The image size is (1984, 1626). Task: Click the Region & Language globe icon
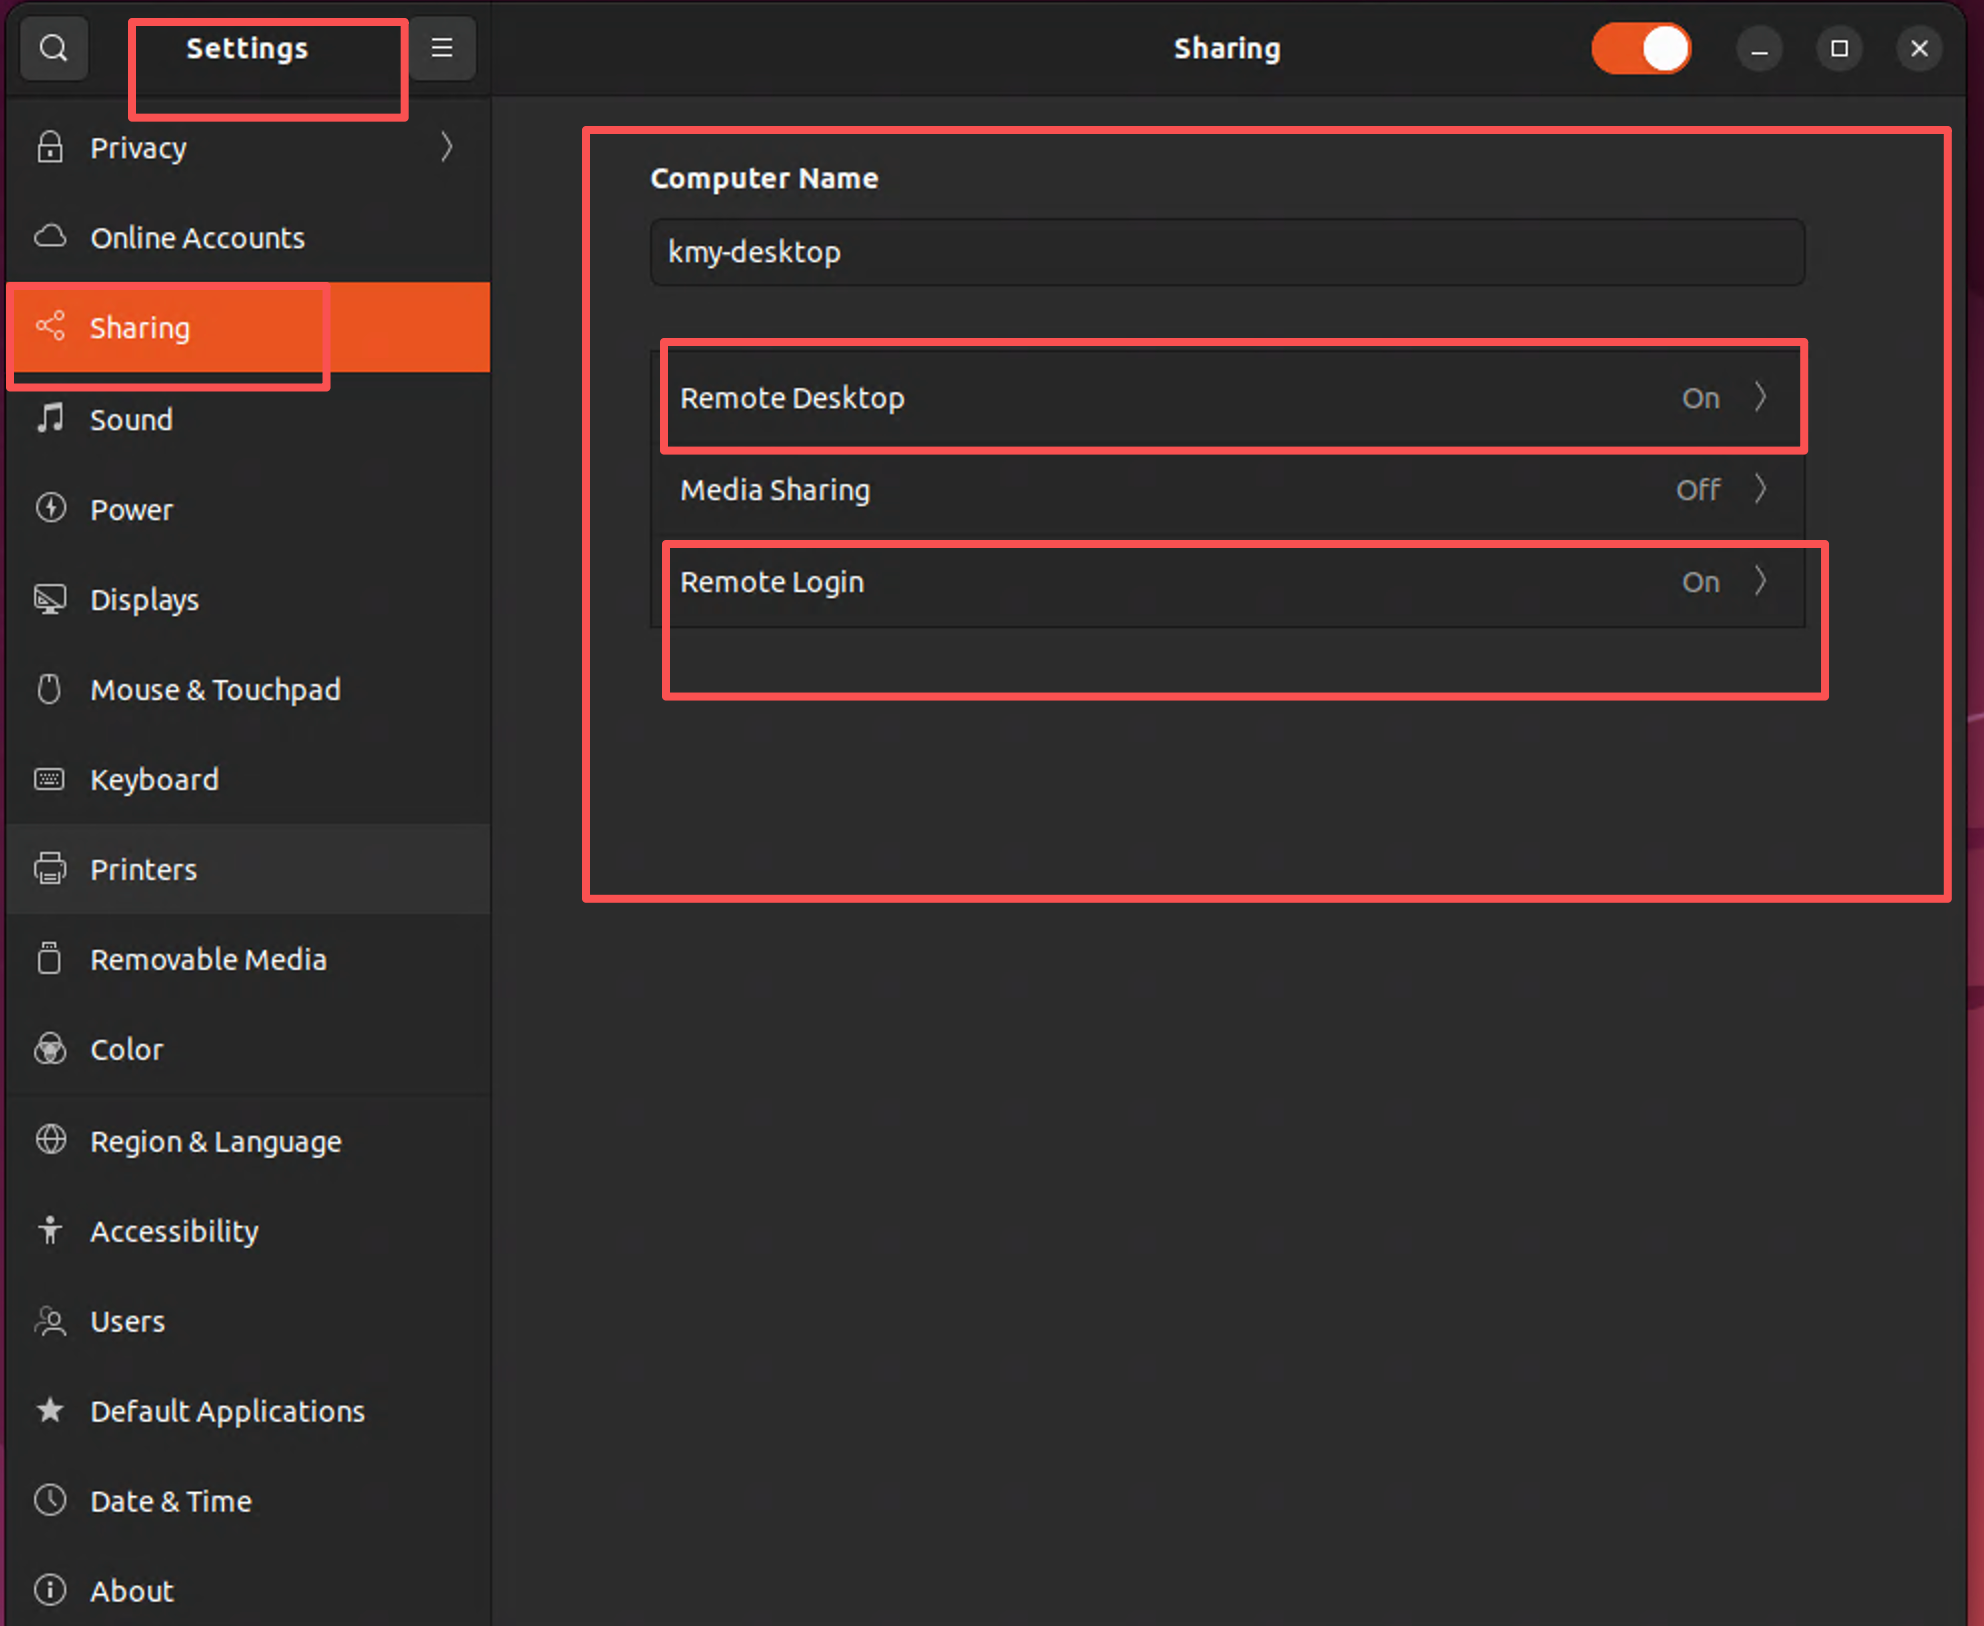tap(50, 1140)
